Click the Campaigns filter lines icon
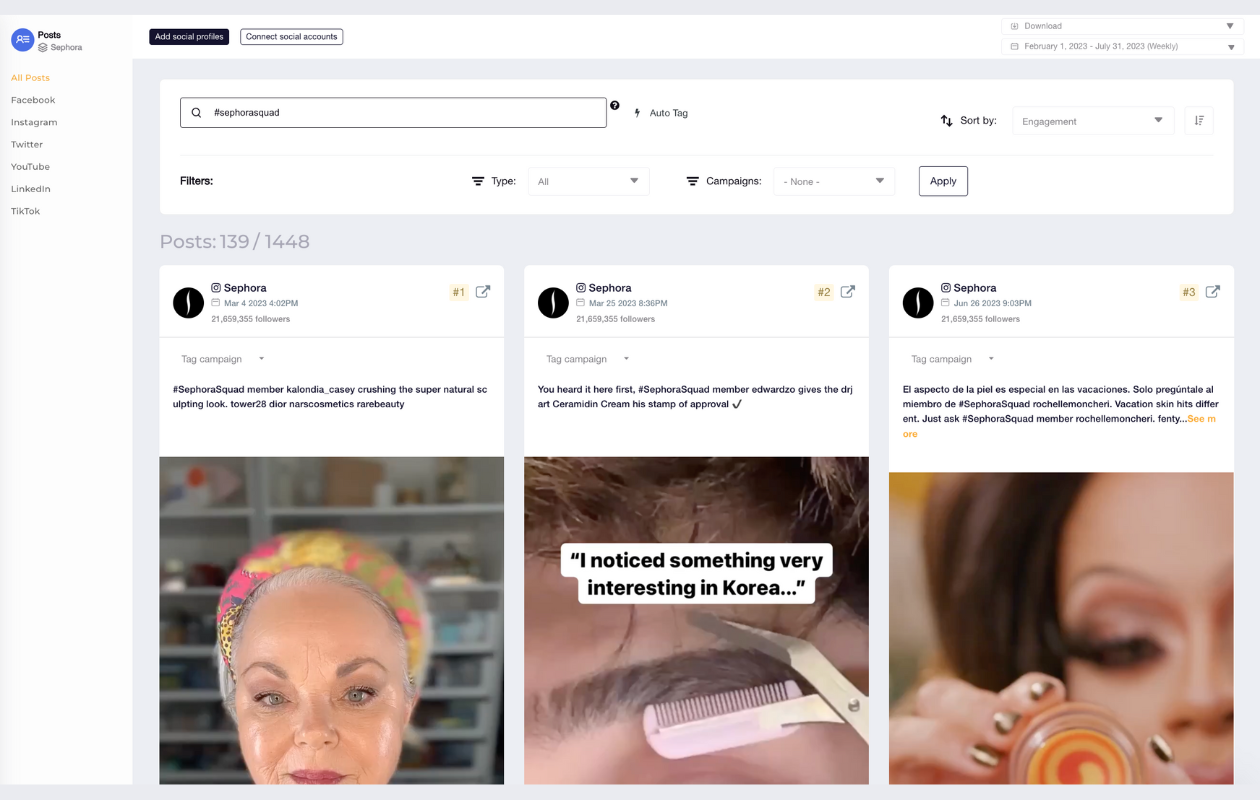 click(692, 181)
